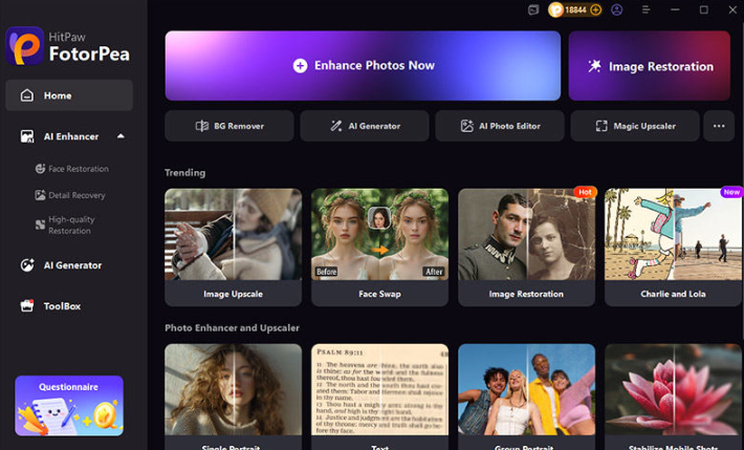Add credits with the plus coin icon
The image size is (744, 450).
tap(596, 9)
